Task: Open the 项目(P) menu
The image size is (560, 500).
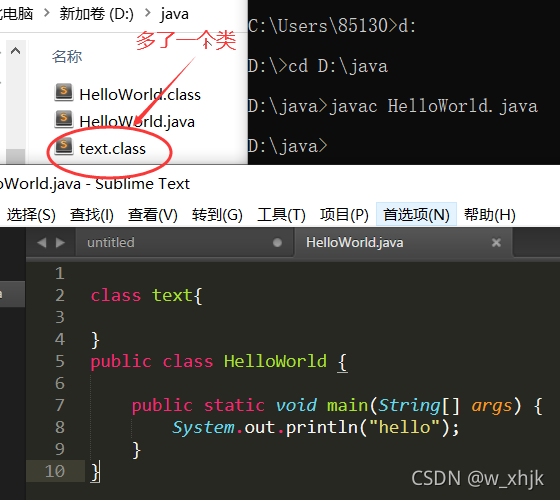Action: pyautogui.click(x=344, y=215)
